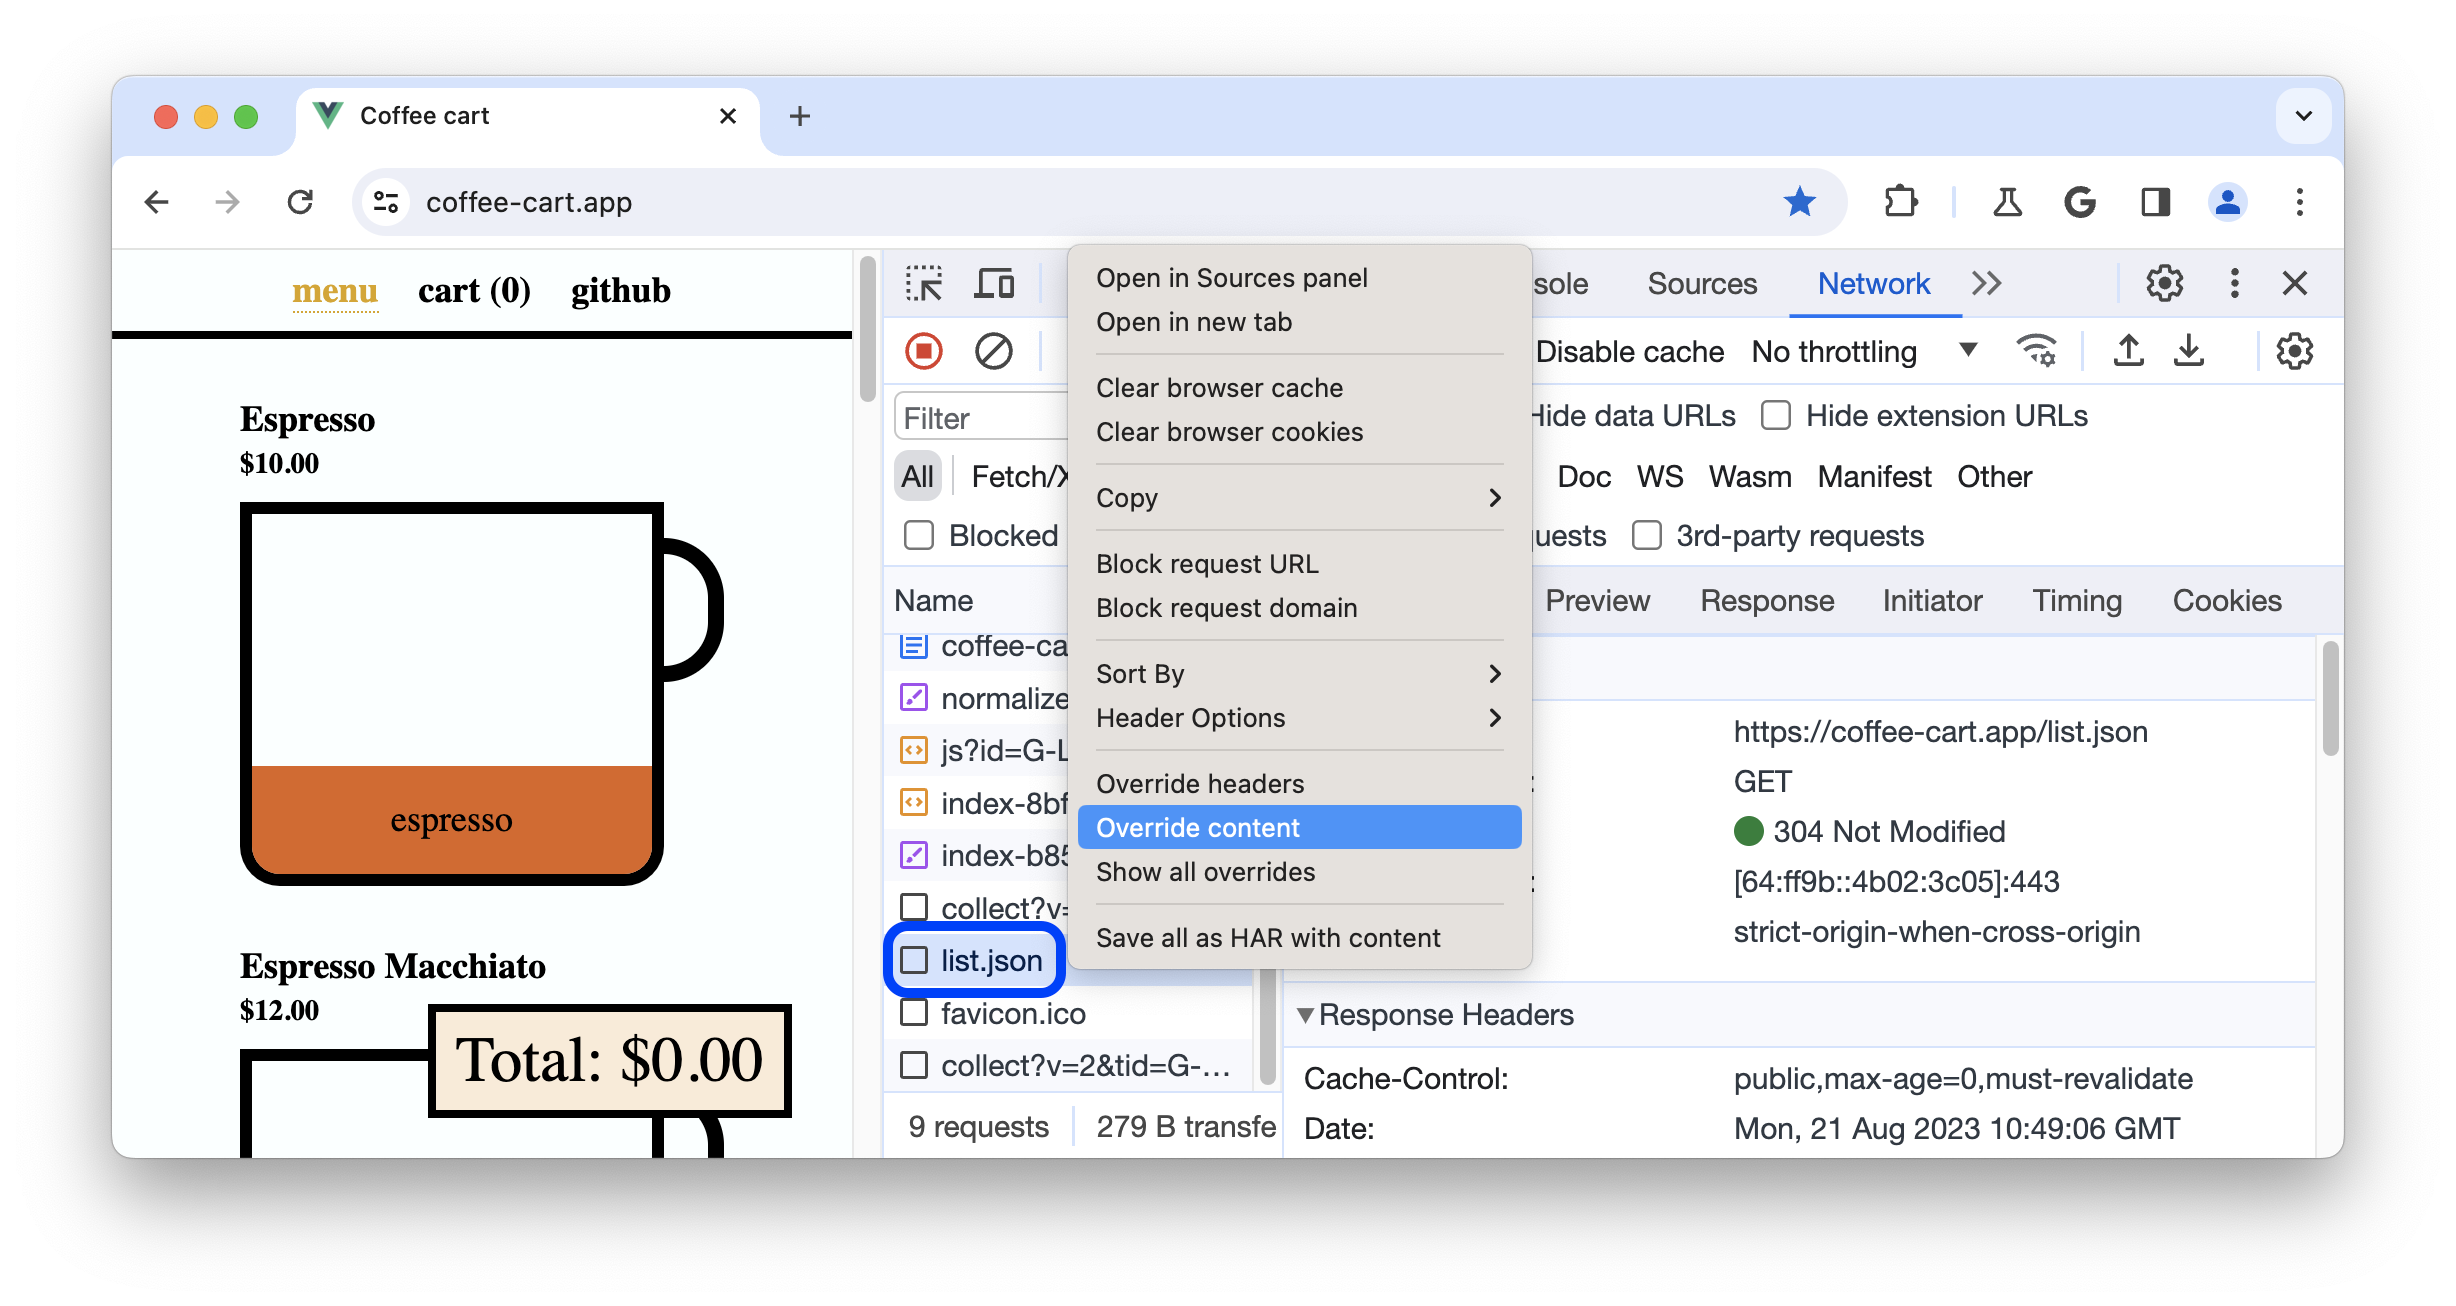Select Override content from context menu

[x=1197, y=828]
